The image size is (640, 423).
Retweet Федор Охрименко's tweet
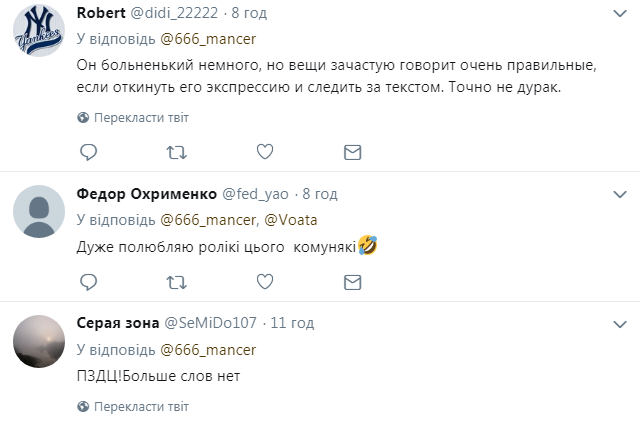click(176, 282)
